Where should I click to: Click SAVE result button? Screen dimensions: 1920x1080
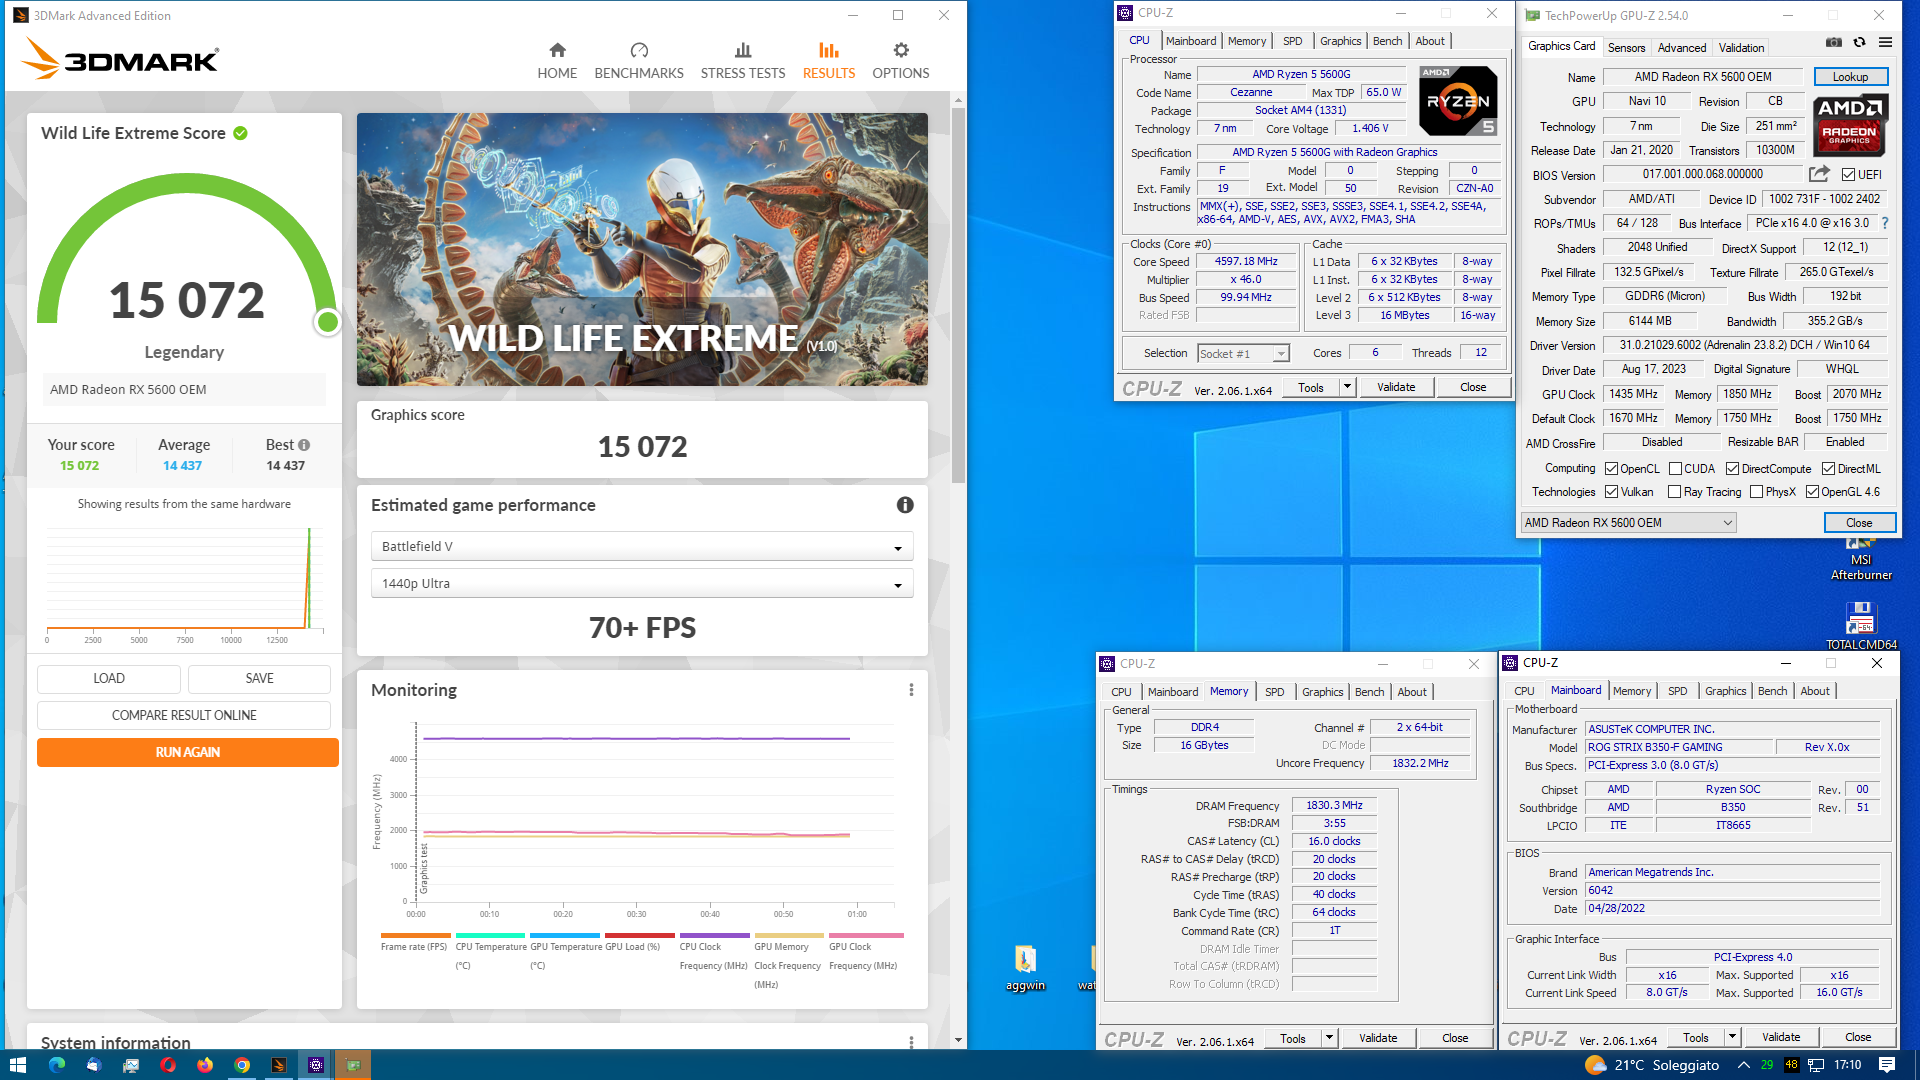259,678
